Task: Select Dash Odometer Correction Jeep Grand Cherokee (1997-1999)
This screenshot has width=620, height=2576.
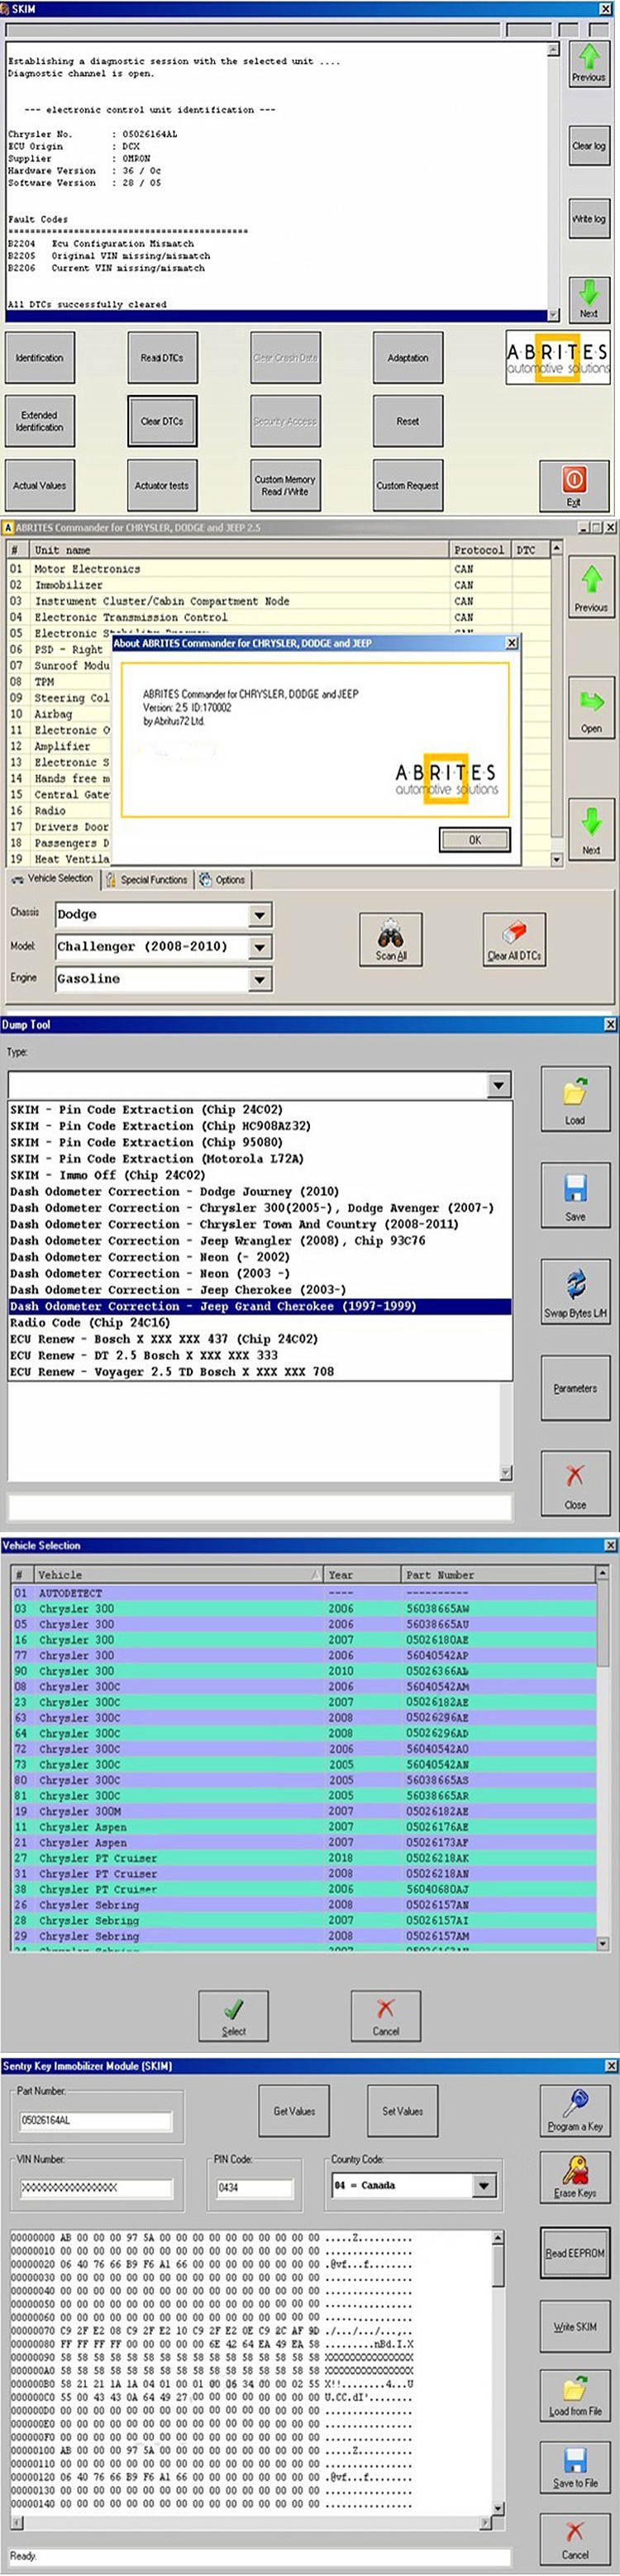Action: tap(260, 1306)
